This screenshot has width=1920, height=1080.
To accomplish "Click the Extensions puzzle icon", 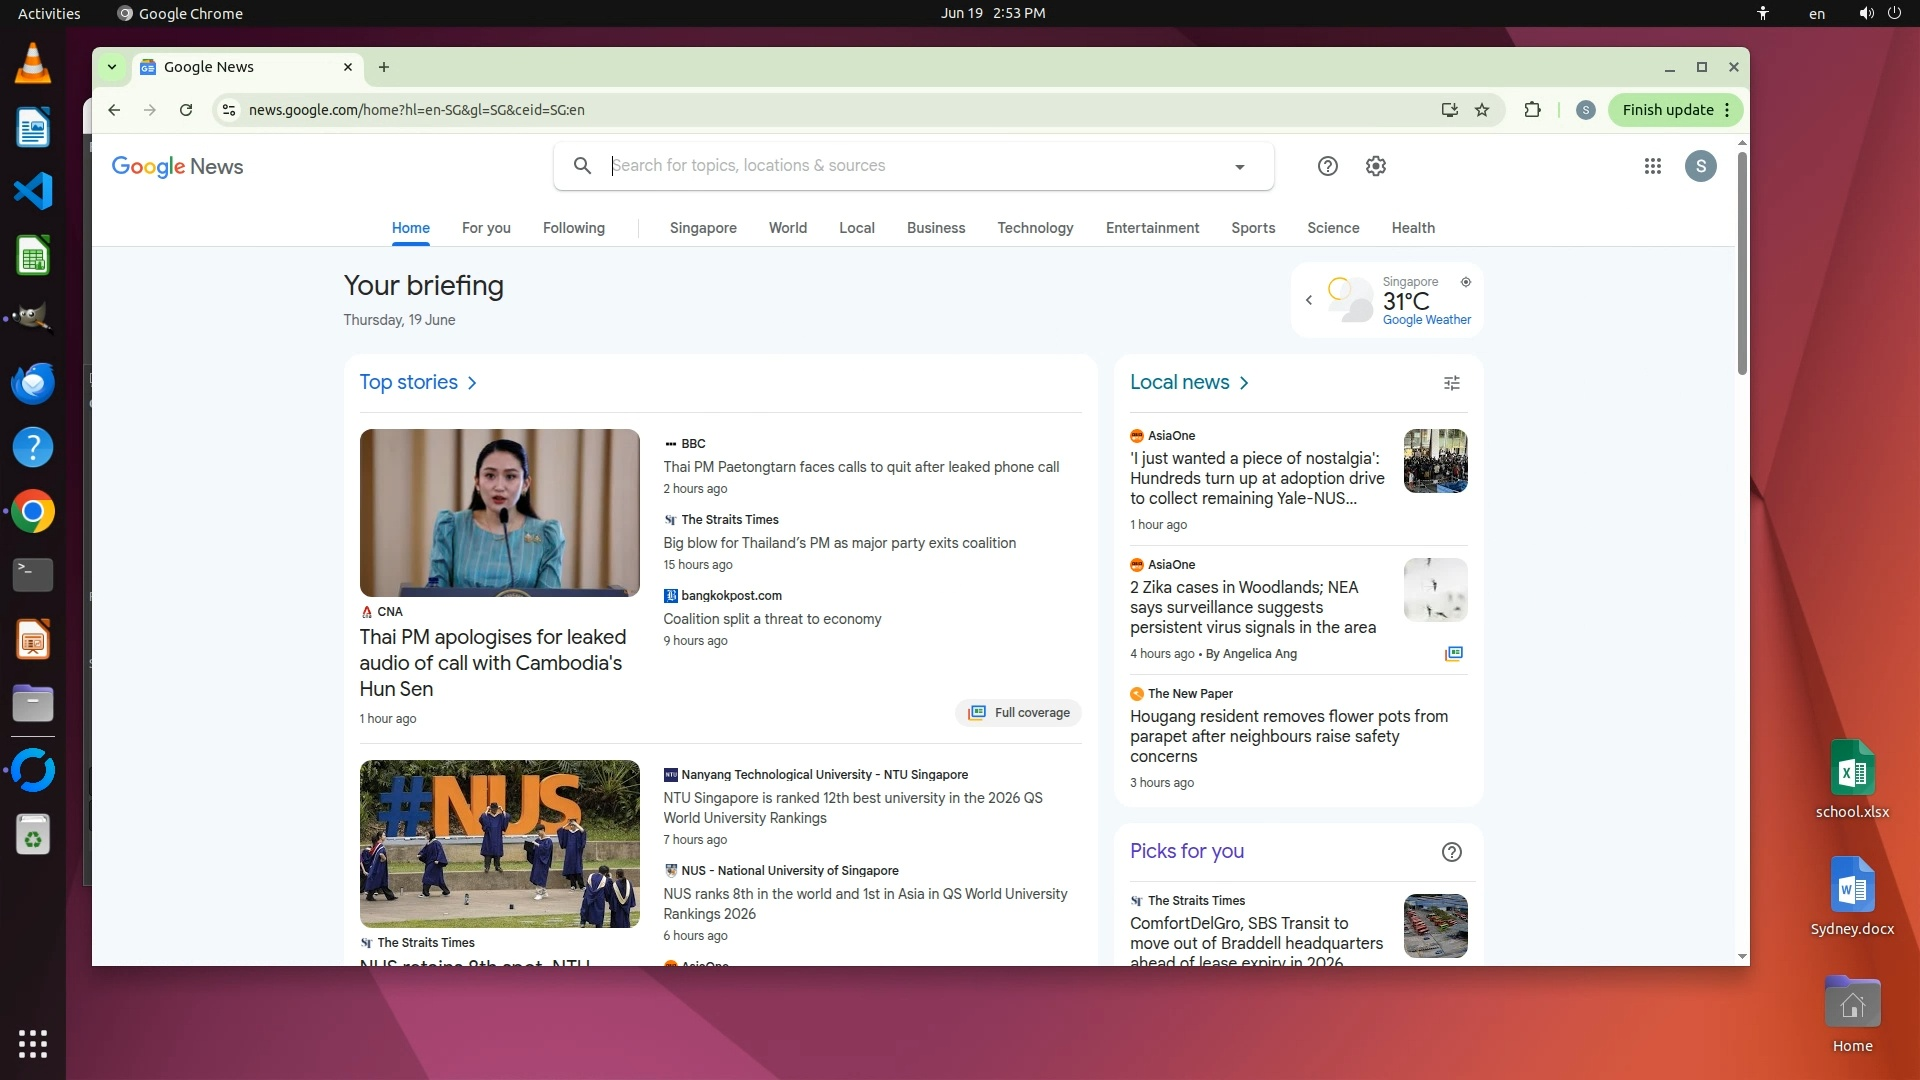I will pyautogui.click(x=1532, y=110).
